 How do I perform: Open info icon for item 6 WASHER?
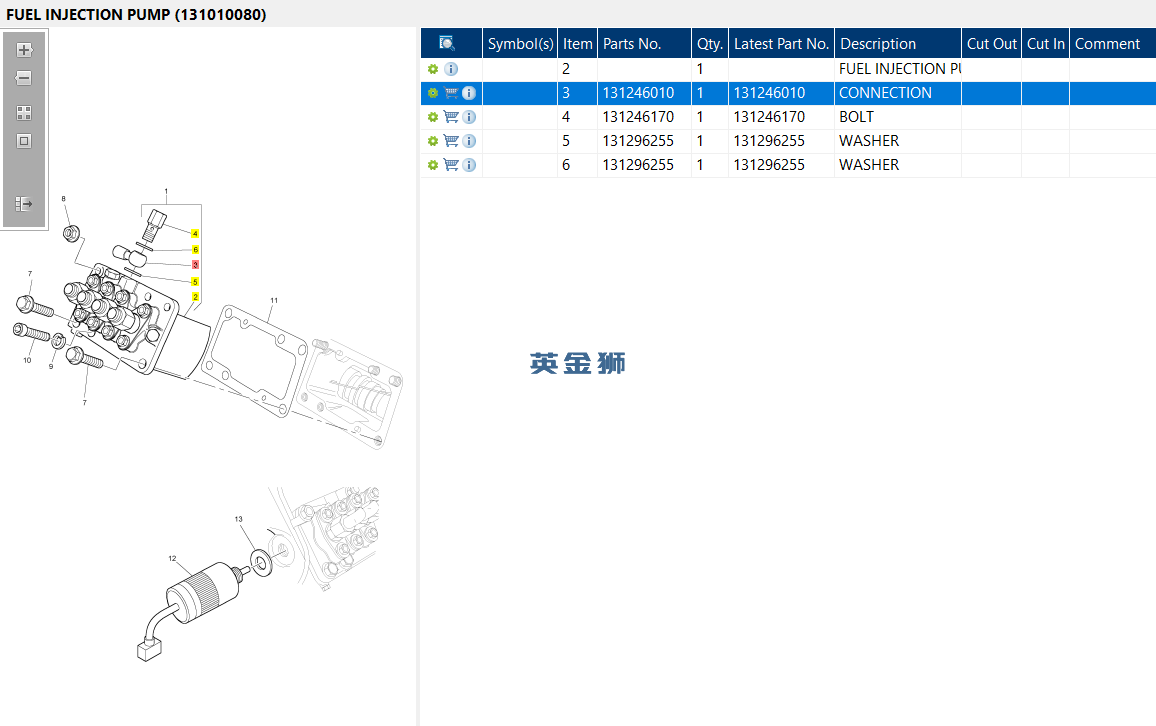pyautogui.click(x=469, y=165)
